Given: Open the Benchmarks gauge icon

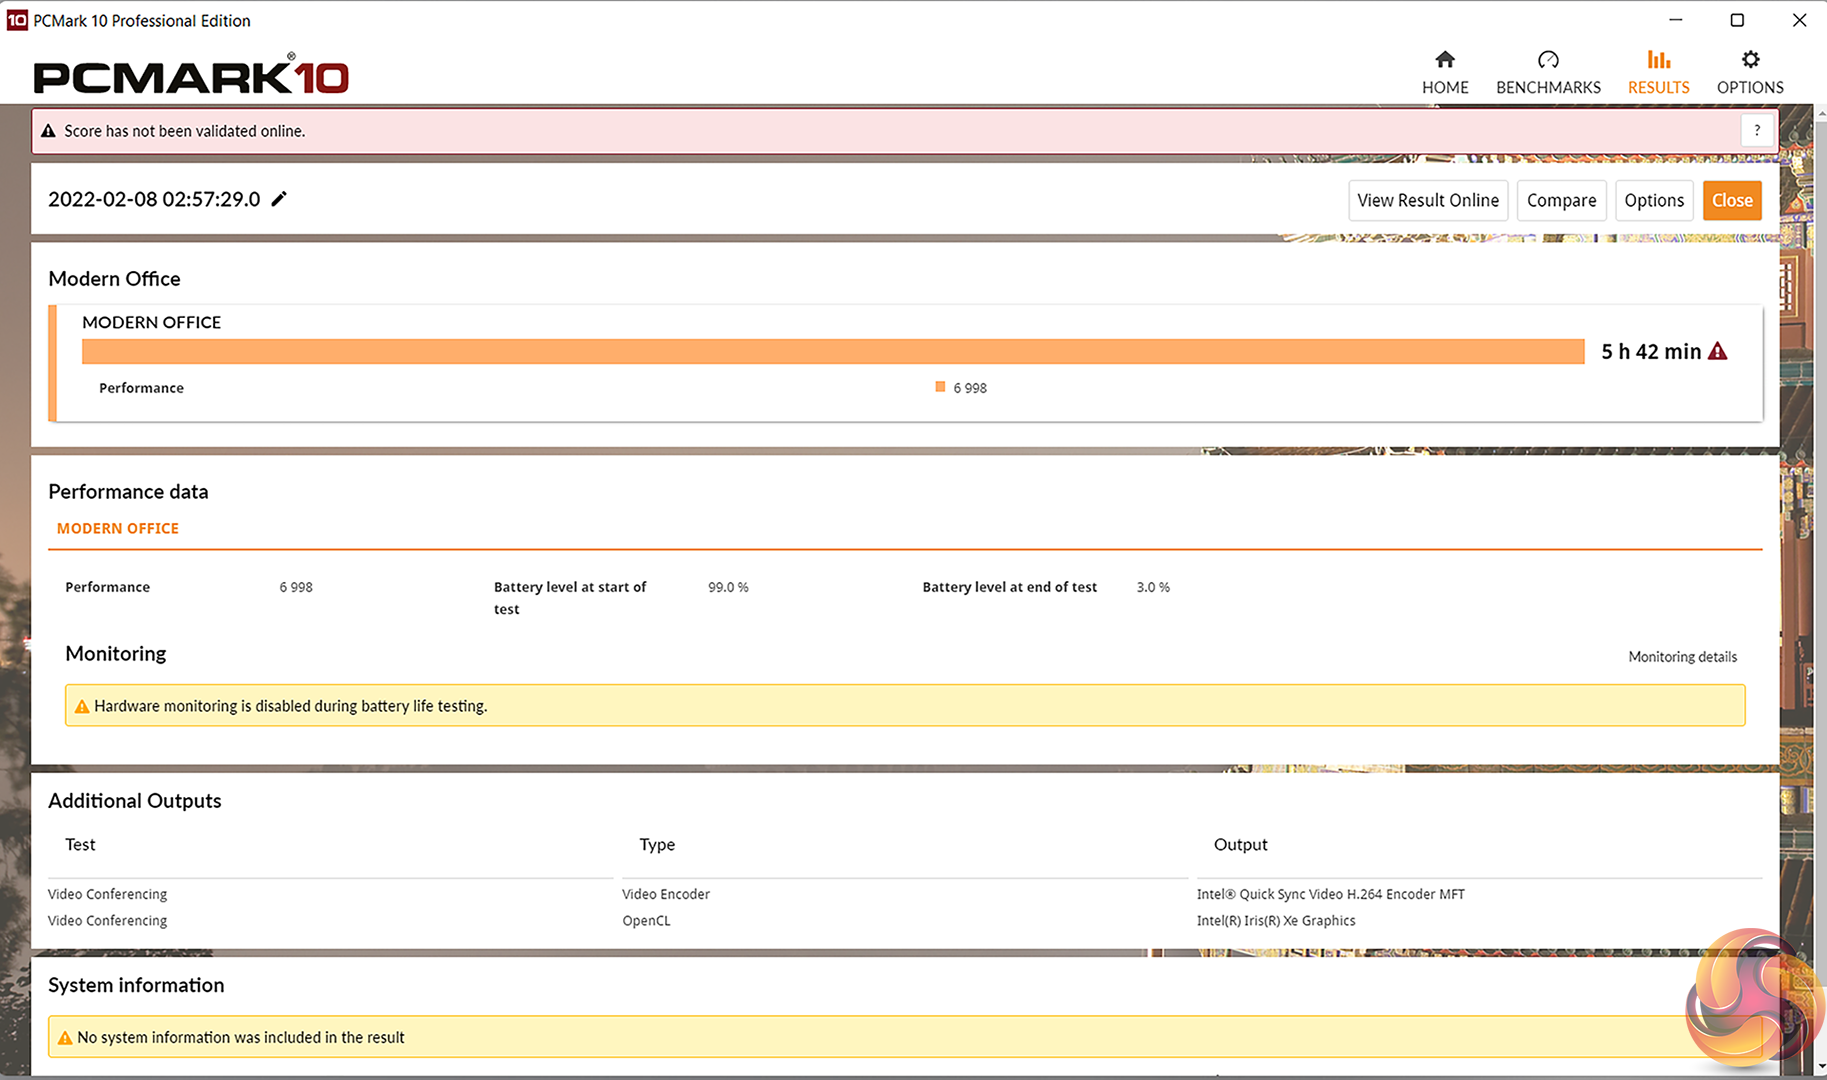Looking at the screenshot, I should 1548,60.
